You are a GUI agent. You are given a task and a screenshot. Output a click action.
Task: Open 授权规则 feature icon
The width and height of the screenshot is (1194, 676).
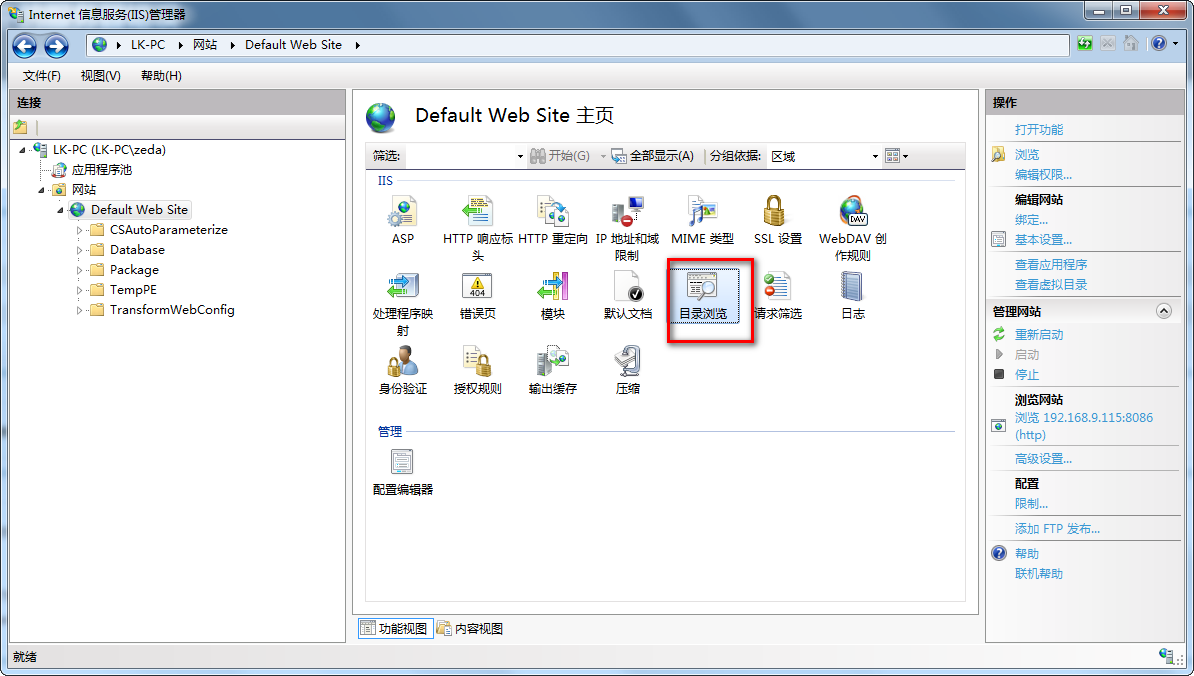[x=477, y=371]
